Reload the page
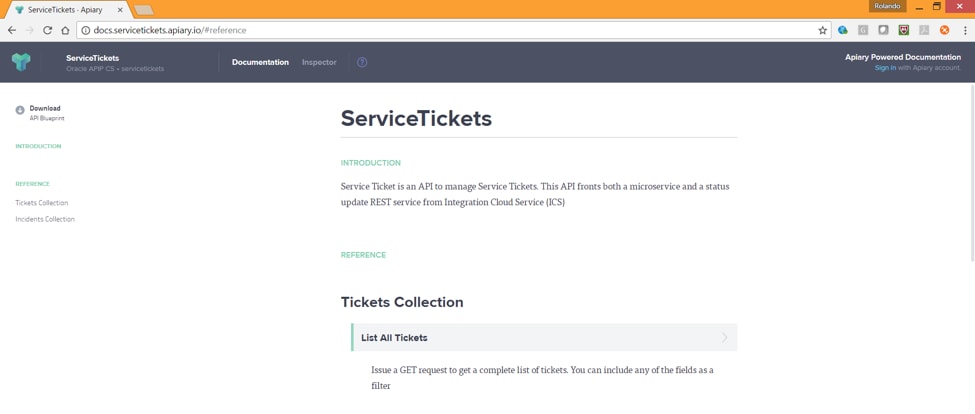Viewport: 975px width, 414px height. 48,30
